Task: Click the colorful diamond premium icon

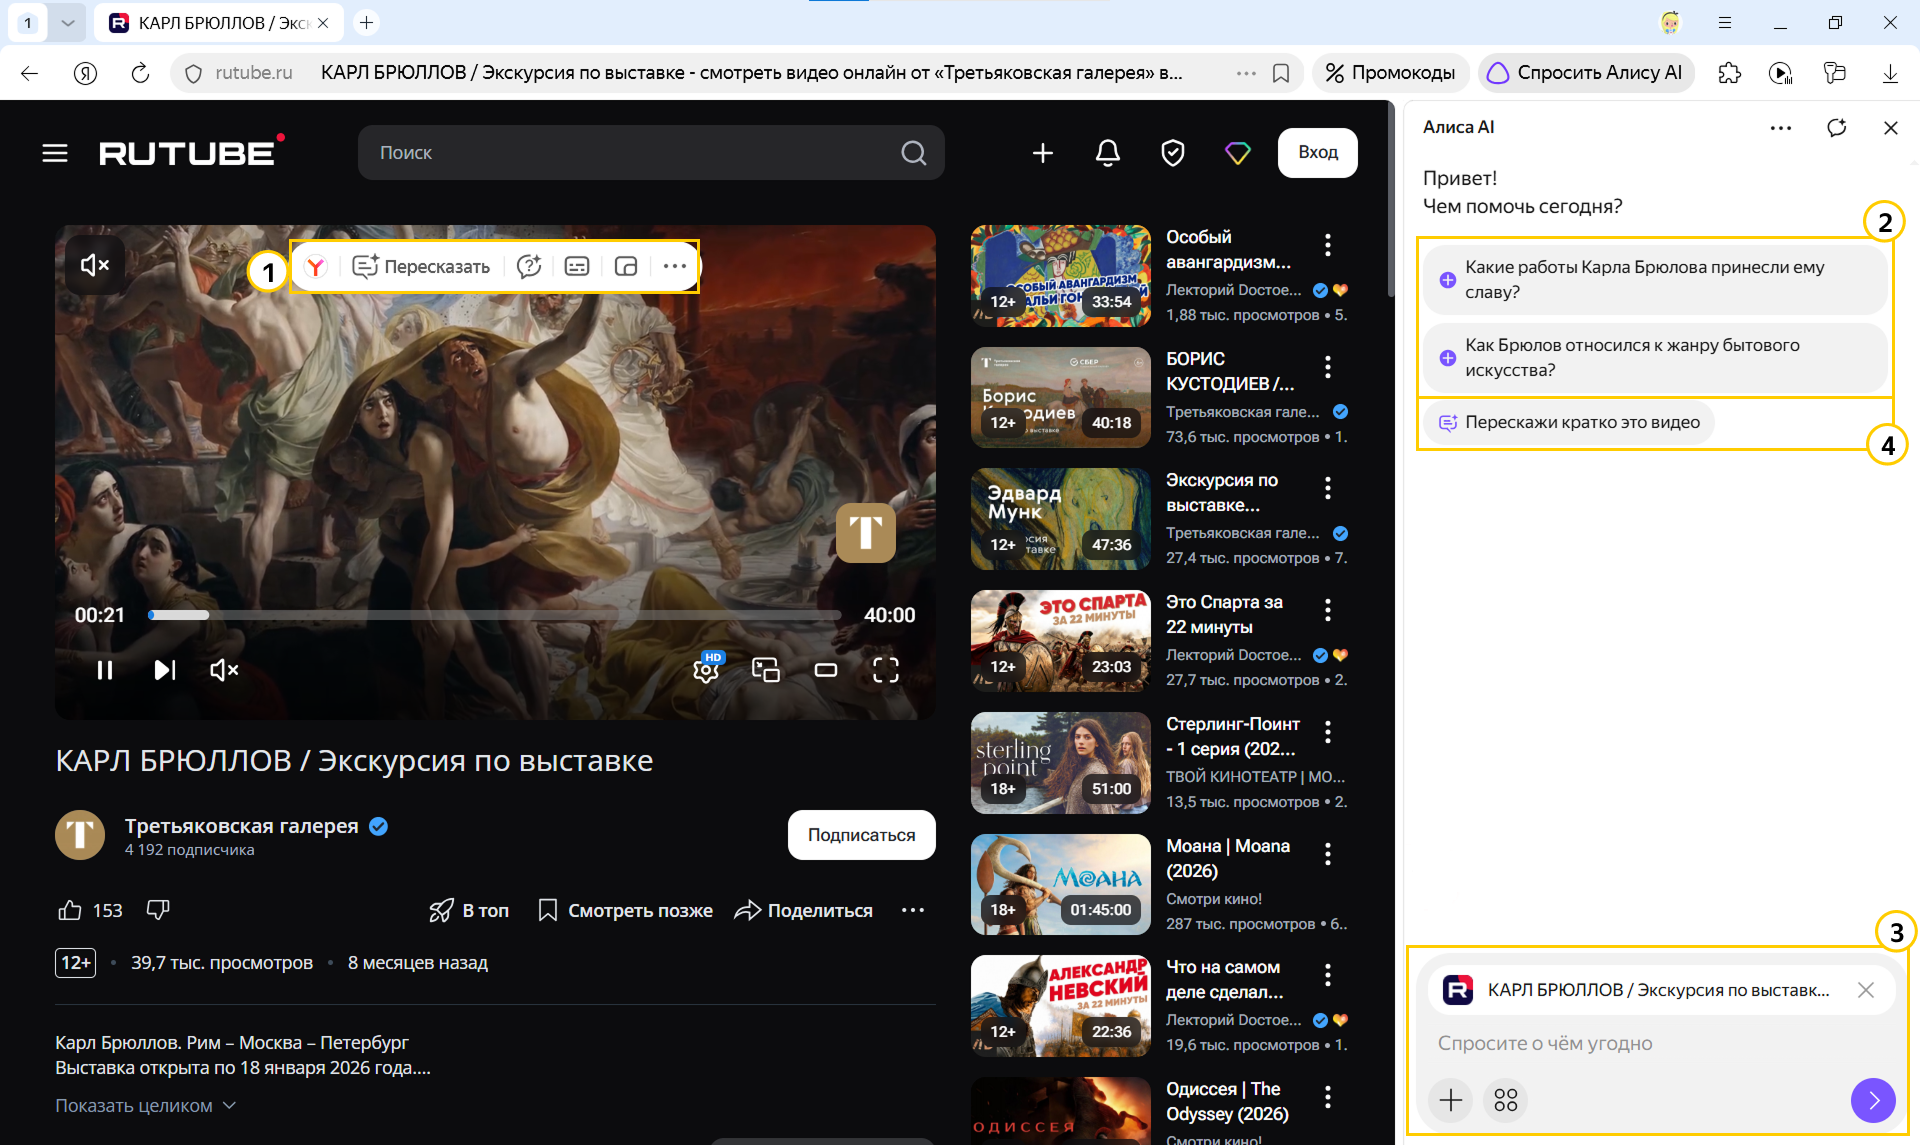Action: click(x=1238, y=153)
